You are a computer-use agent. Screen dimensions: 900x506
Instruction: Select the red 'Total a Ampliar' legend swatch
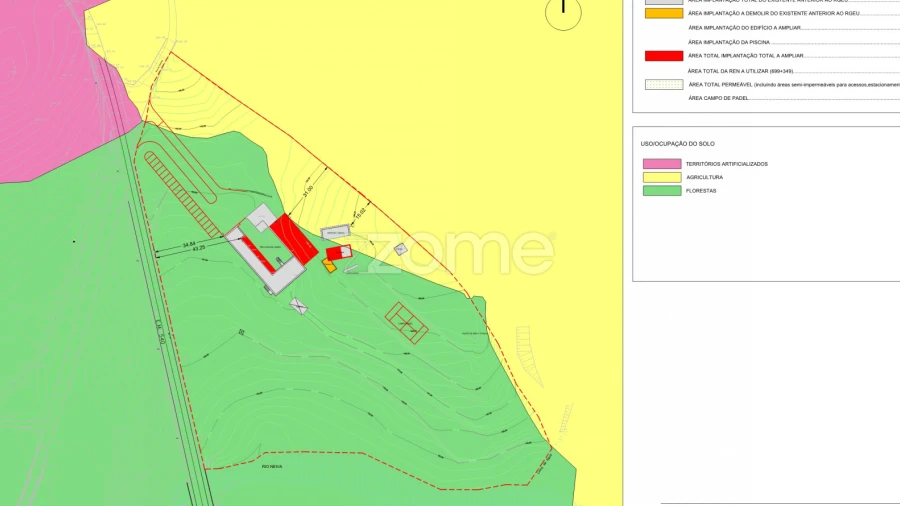[663, 56]
